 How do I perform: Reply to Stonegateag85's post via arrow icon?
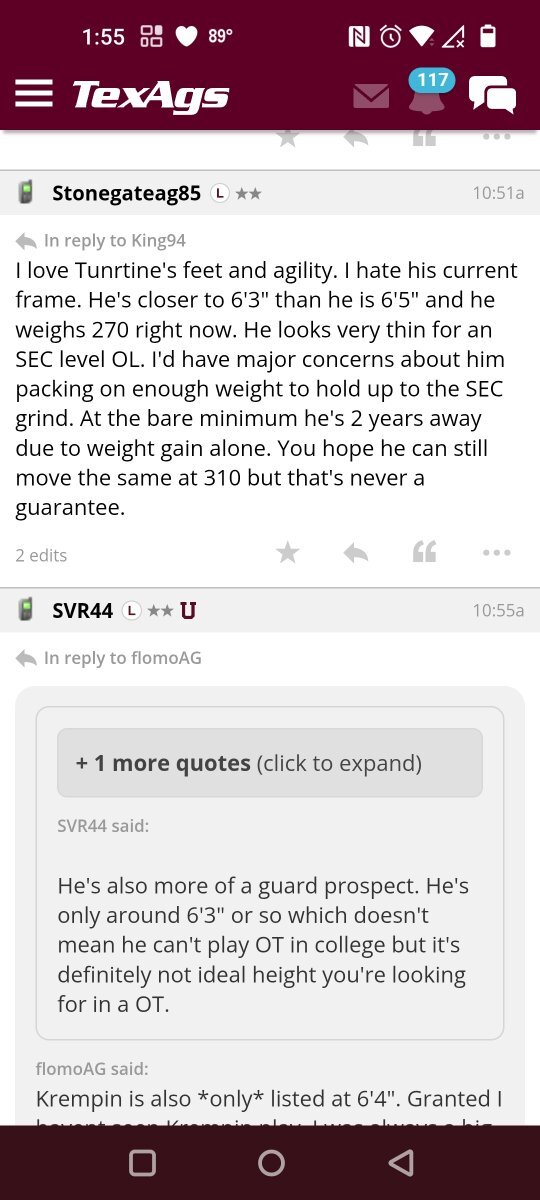coord(355,552)
